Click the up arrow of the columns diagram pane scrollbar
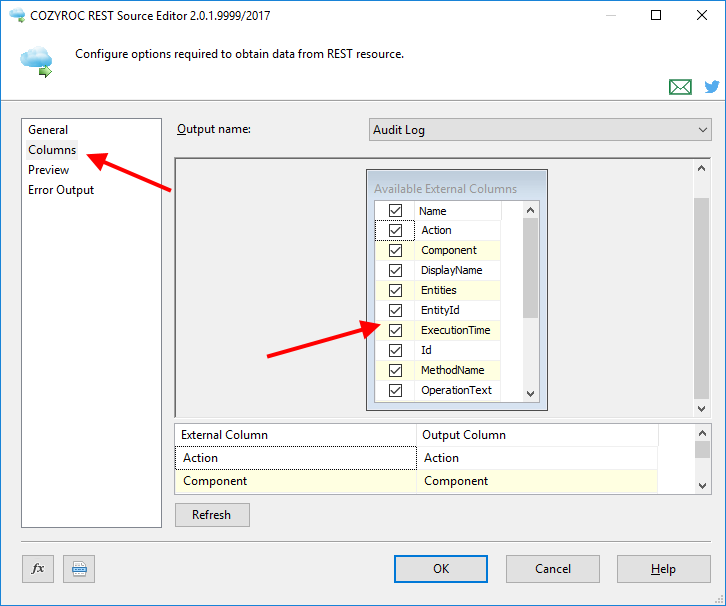 click(x=701, y=169)
